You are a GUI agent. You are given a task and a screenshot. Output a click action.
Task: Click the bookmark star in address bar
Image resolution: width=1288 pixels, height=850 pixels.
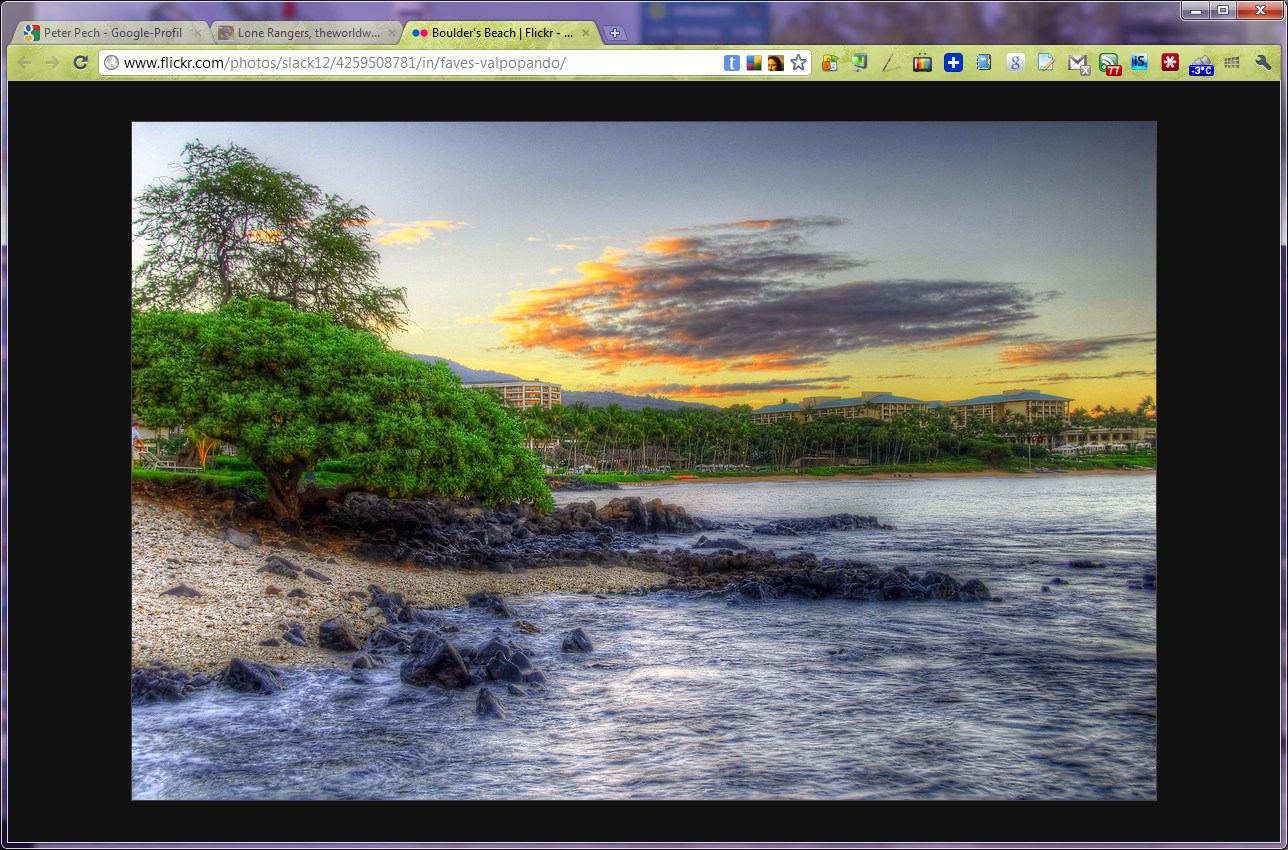click(x=798, y=63)
